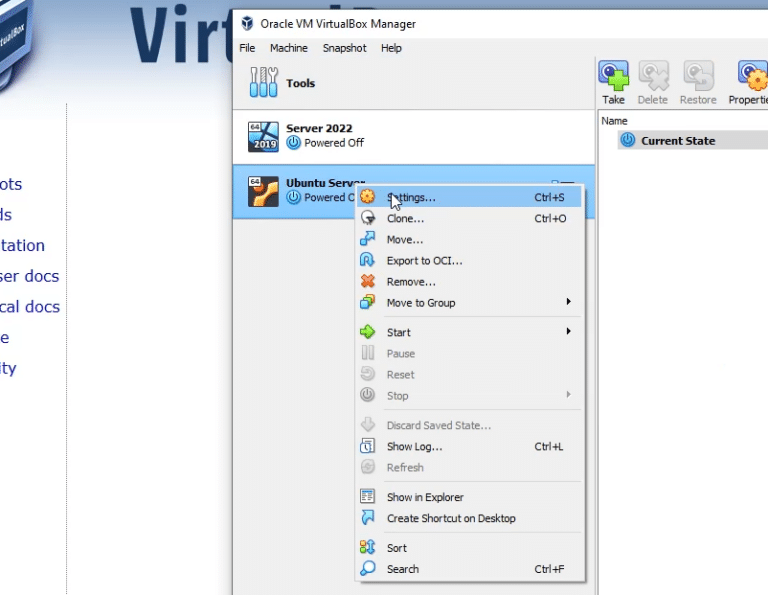
Task: Expand the Move to Group submenu arrow
Action: click(x=569, y=303)
